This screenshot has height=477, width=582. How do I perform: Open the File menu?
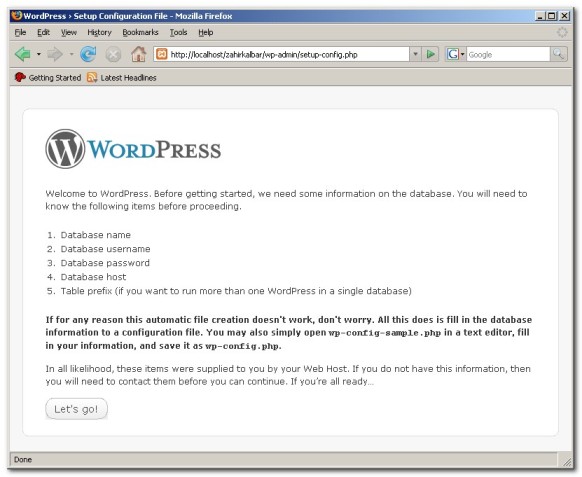20,32
